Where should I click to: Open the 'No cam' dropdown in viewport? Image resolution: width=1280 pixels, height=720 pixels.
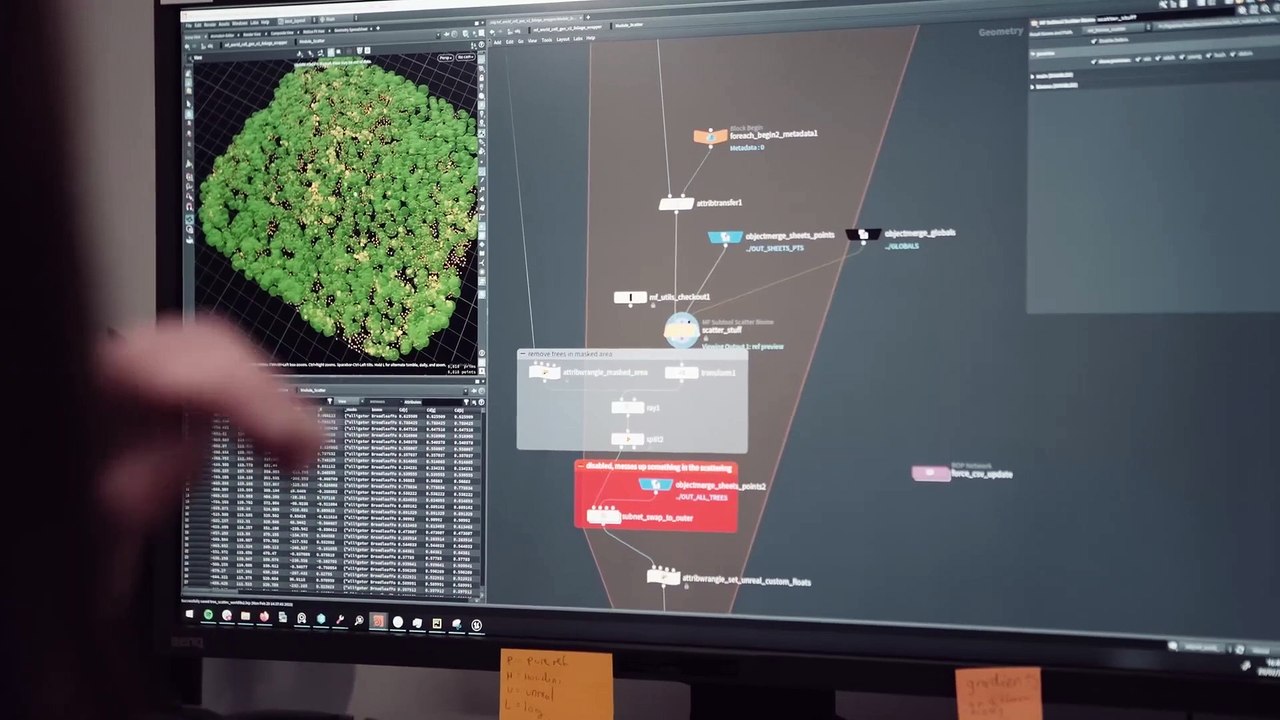[x=466, y=58]
